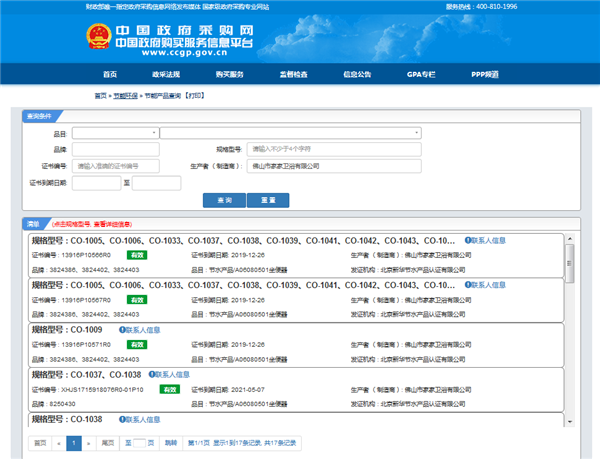Click the previous page « arrow

tap(59, 443)
